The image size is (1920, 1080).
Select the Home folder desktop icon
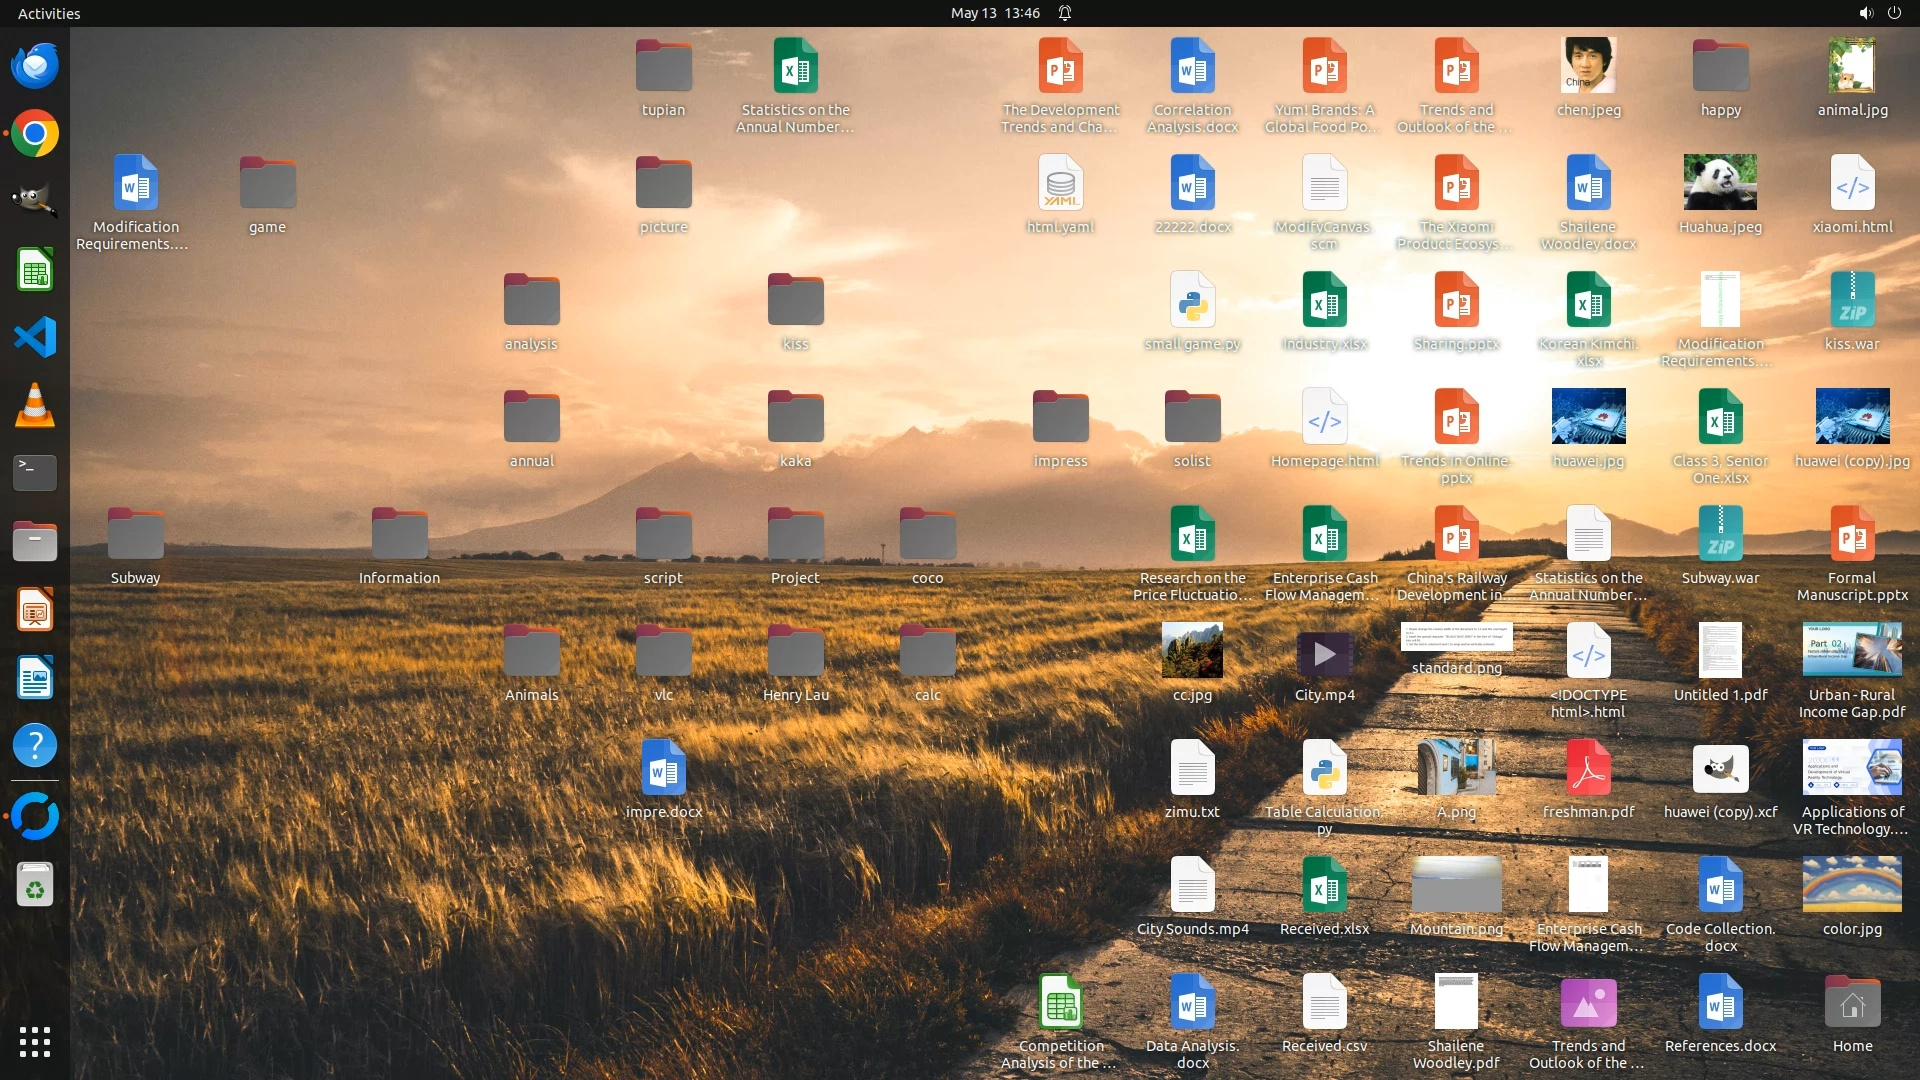pyautogui.click(x=1852, y=1003)
